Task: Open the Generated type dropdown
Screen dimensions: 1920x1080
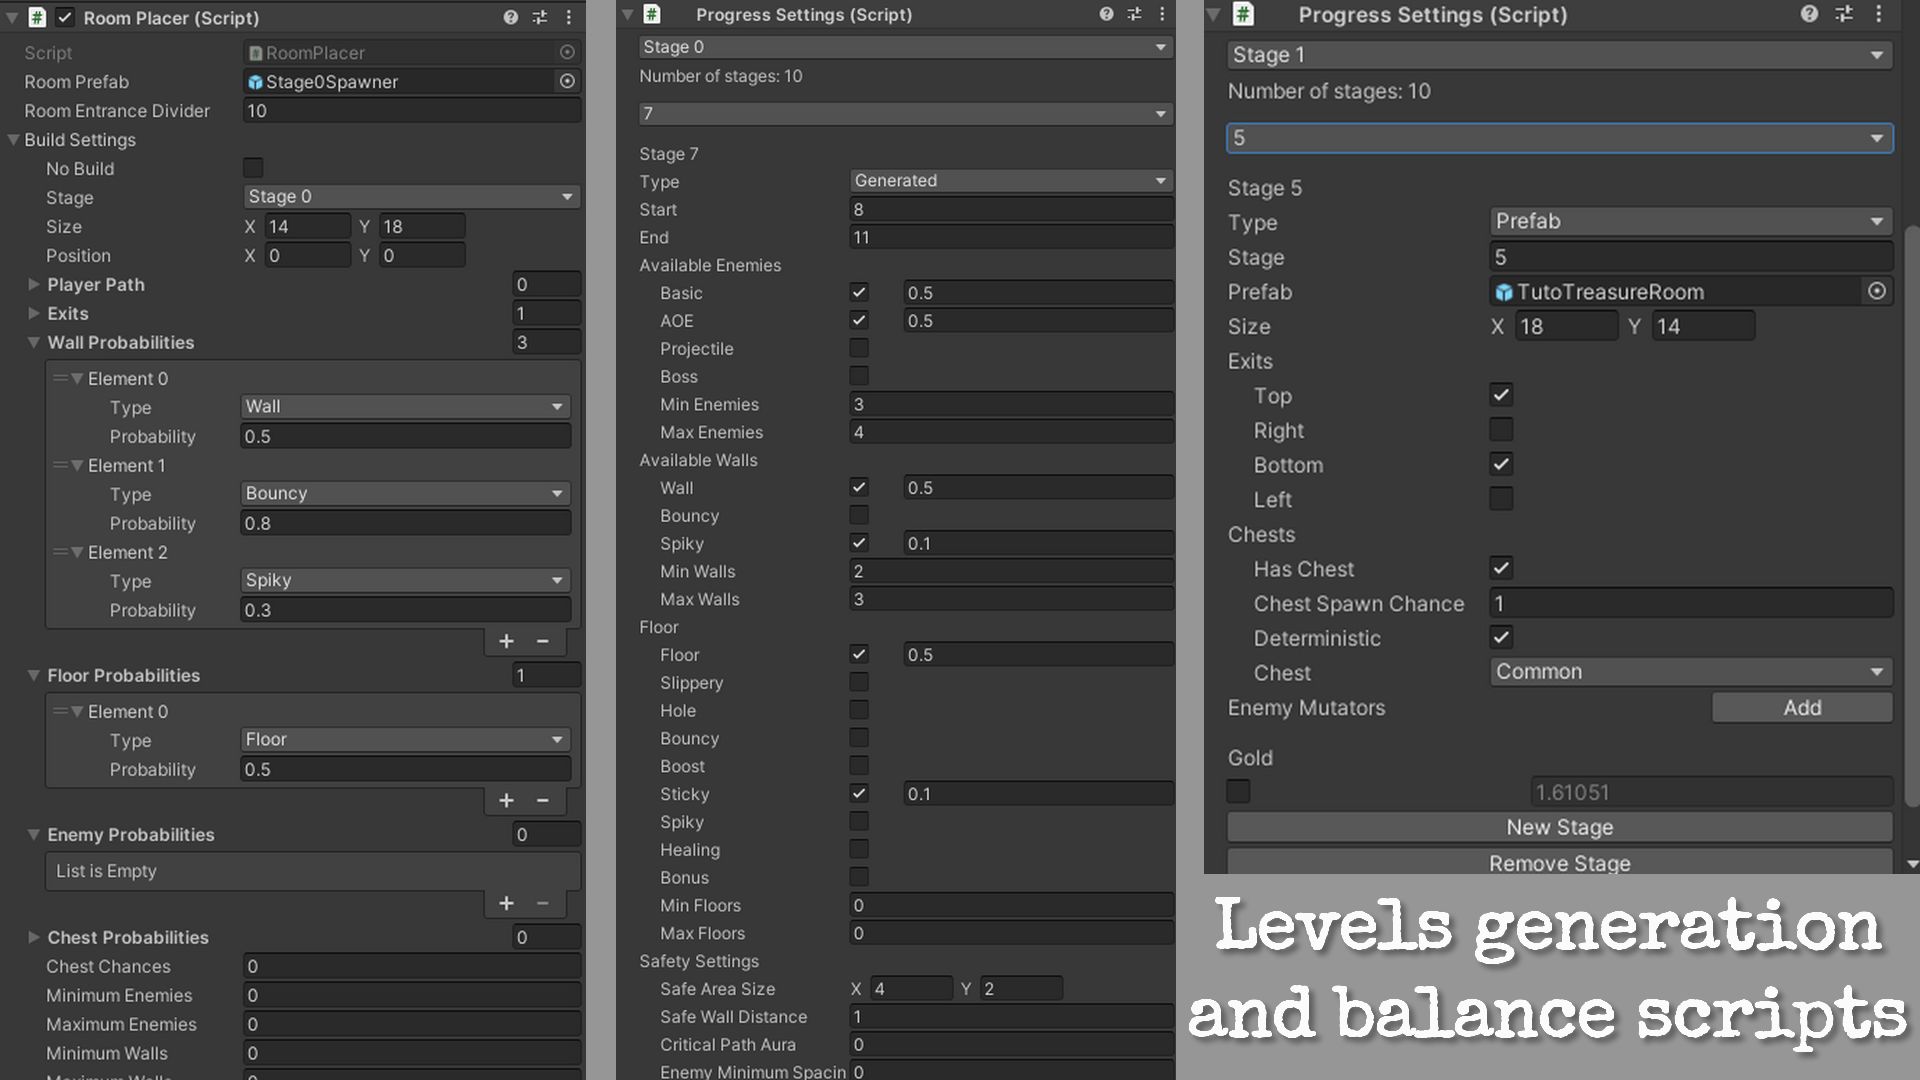Action: [x=1011, y=180]
